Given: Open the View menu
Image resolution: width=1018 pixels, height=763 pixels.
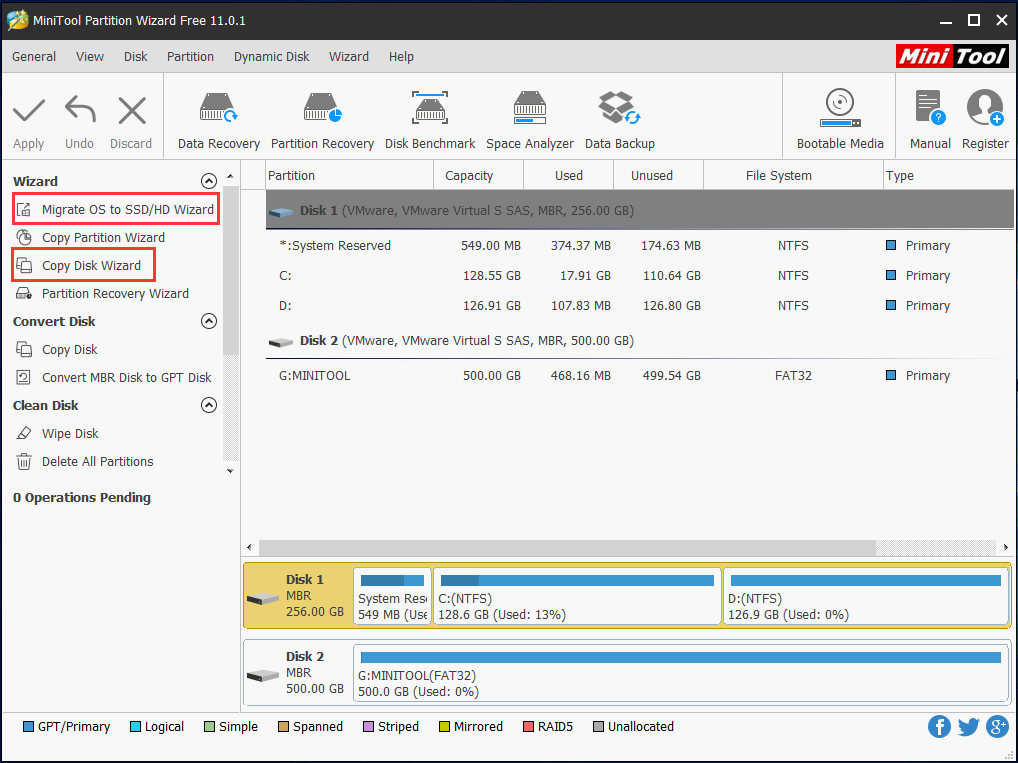Looking at the screenshot, I should point(90,56).
